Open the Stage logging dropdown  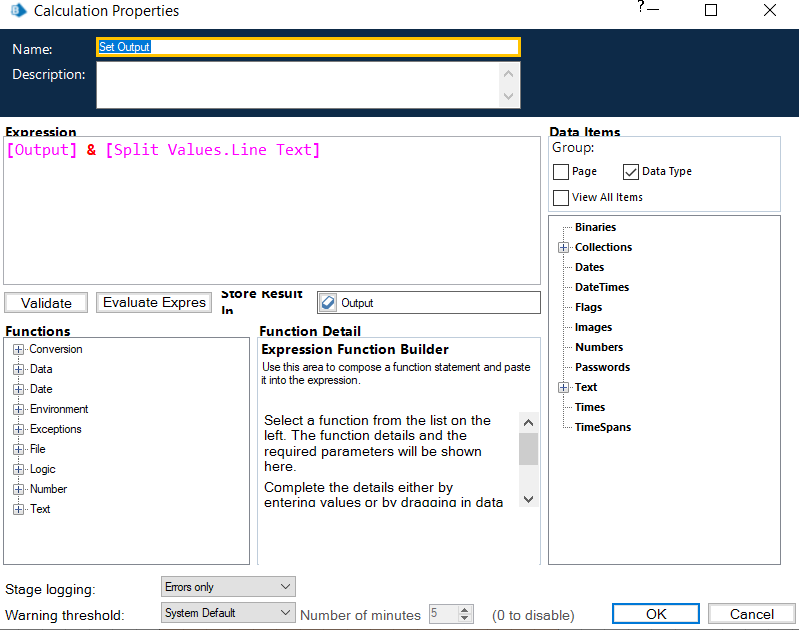(x=228, y=587)
